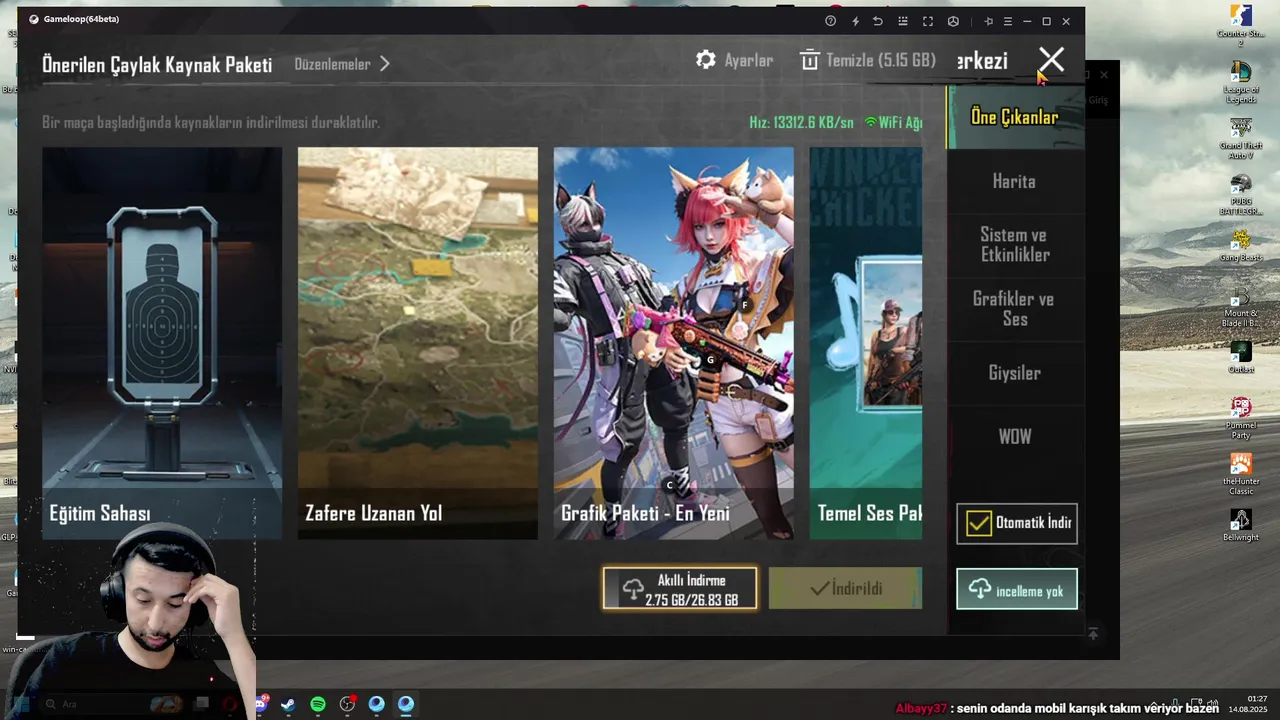Select the Temel Ses Paketi card
Viewport: 1280px width, 720px height.
click(866, 343)
